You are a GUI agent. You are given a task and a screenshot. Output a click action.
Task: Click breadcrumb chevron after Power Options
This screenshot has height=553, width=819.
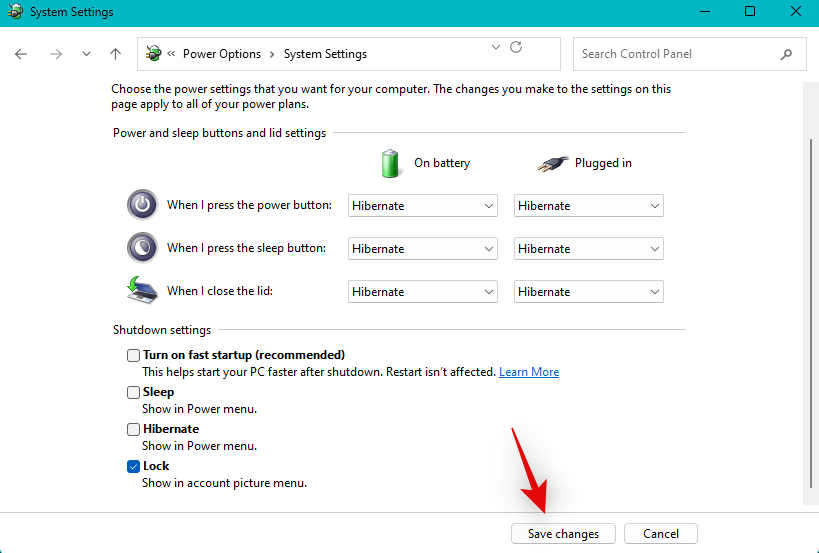tap(272, 54)
